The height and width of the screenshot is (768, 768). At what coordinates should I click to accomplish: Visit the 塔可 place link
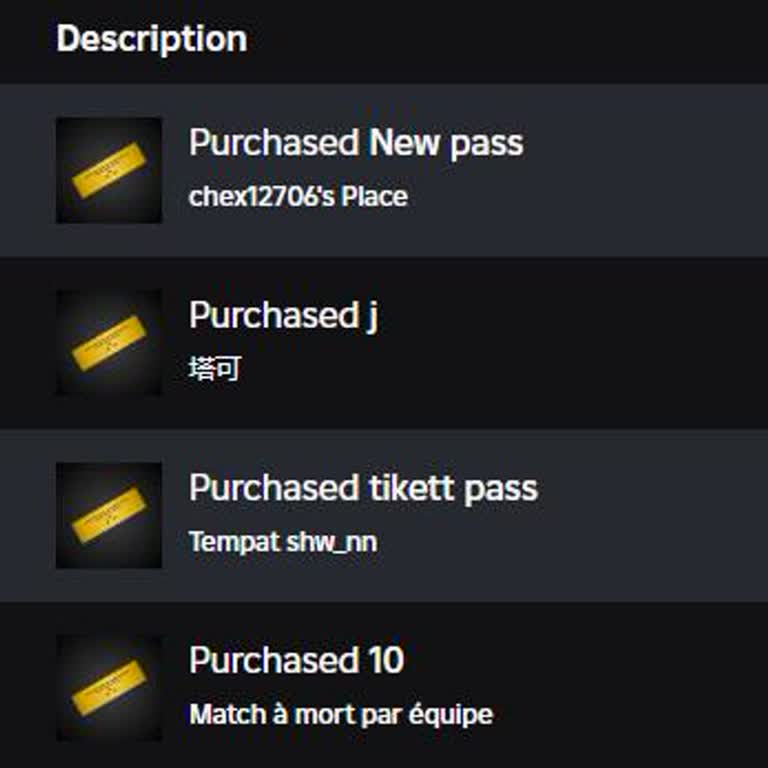click(x=214, y=369)
